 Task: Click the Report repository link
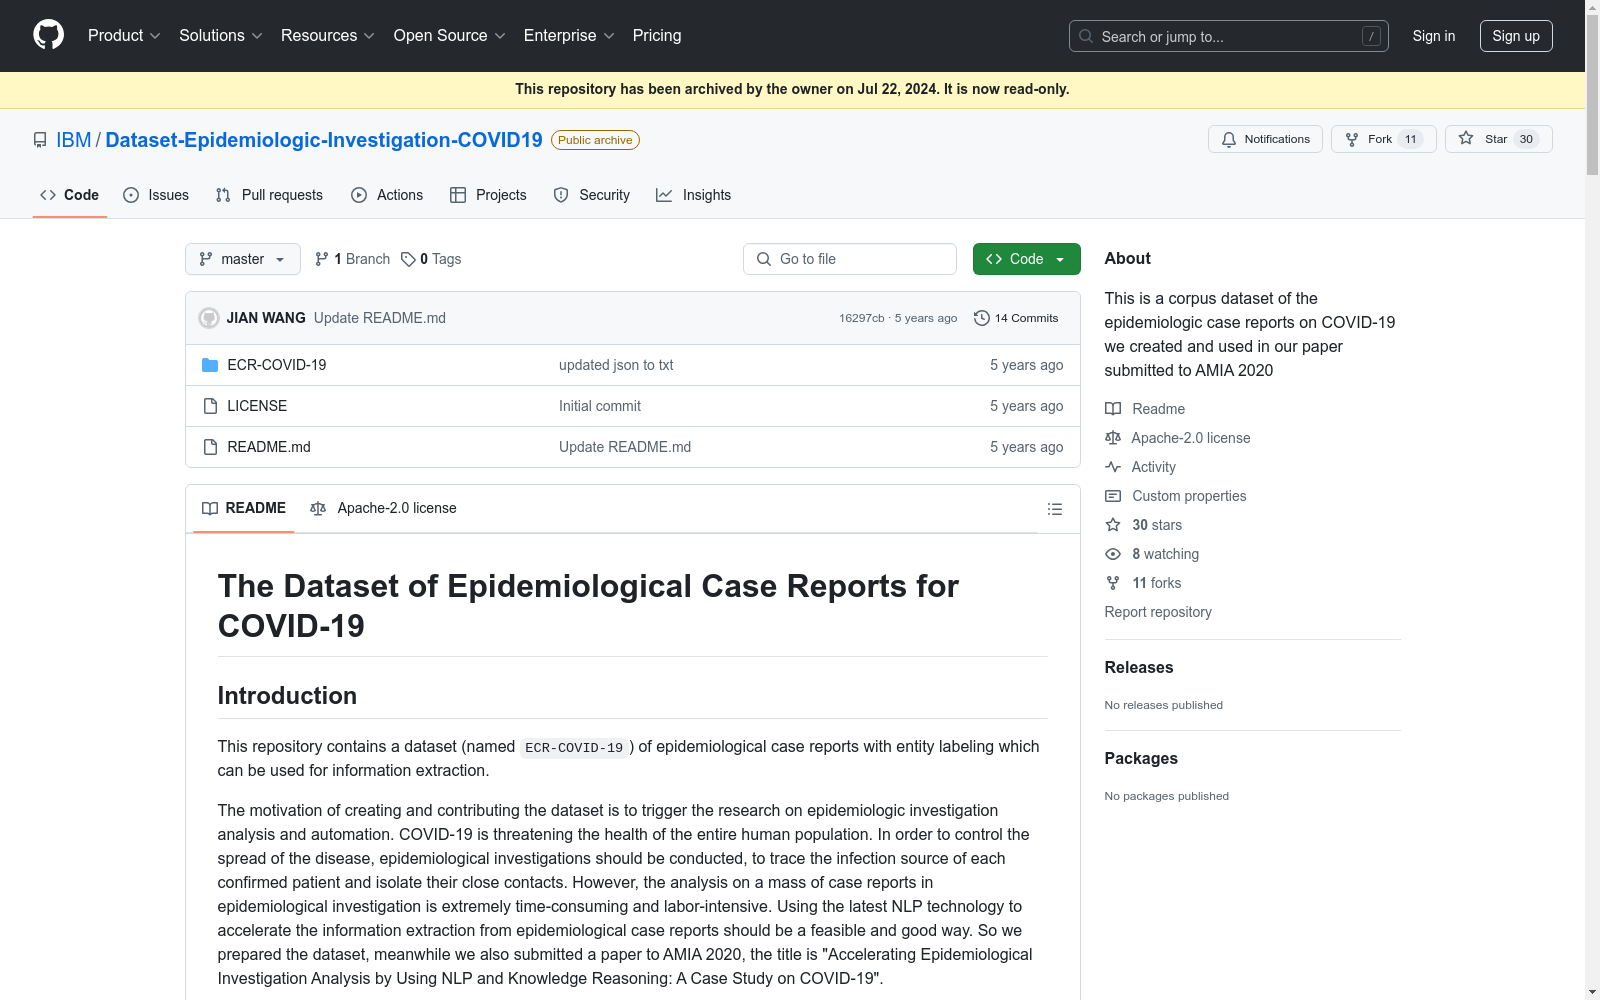click(x=1158, y=612)
